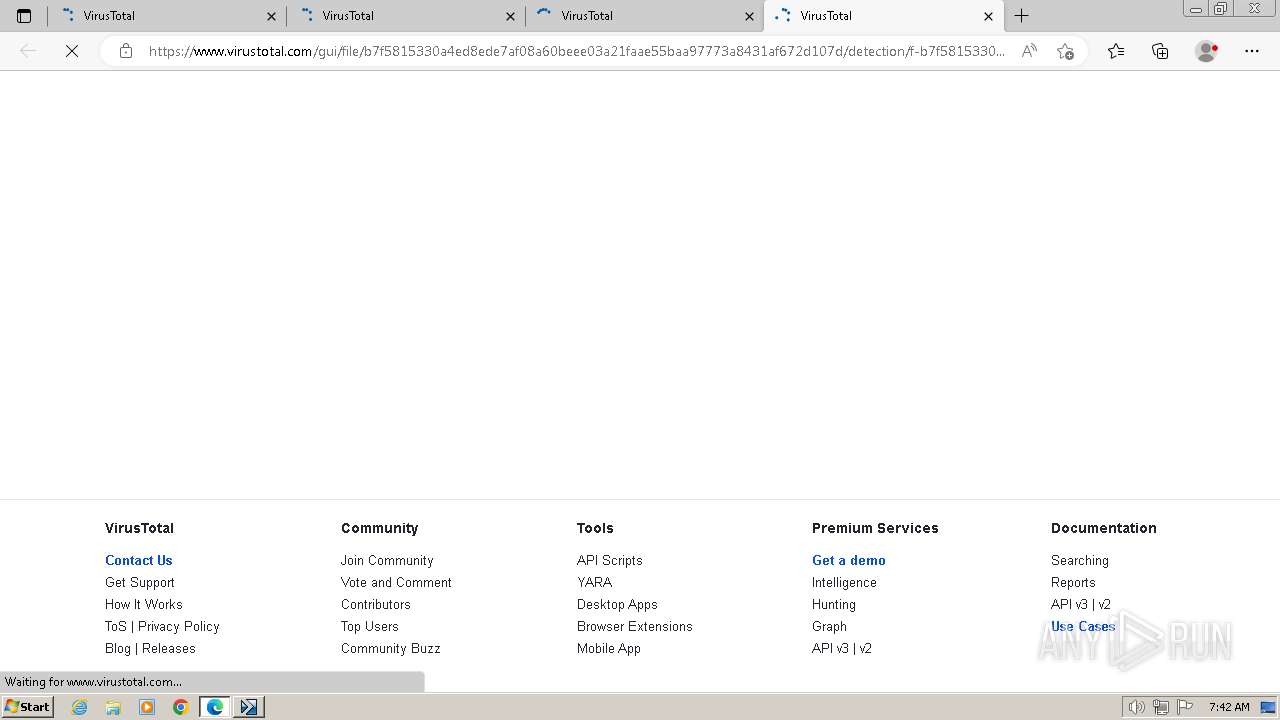The height and width of the screenshot is (720, 1280).
Task: Open the last pinned taskbar program
Action: coord(249,707)
